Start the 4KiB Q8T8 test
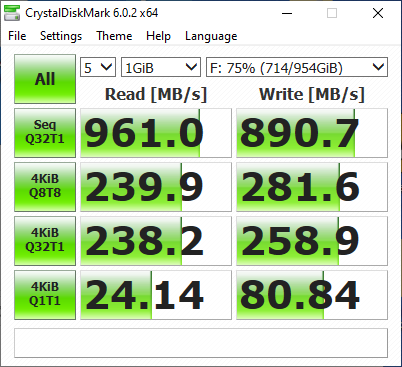 (x=45, y=187)
